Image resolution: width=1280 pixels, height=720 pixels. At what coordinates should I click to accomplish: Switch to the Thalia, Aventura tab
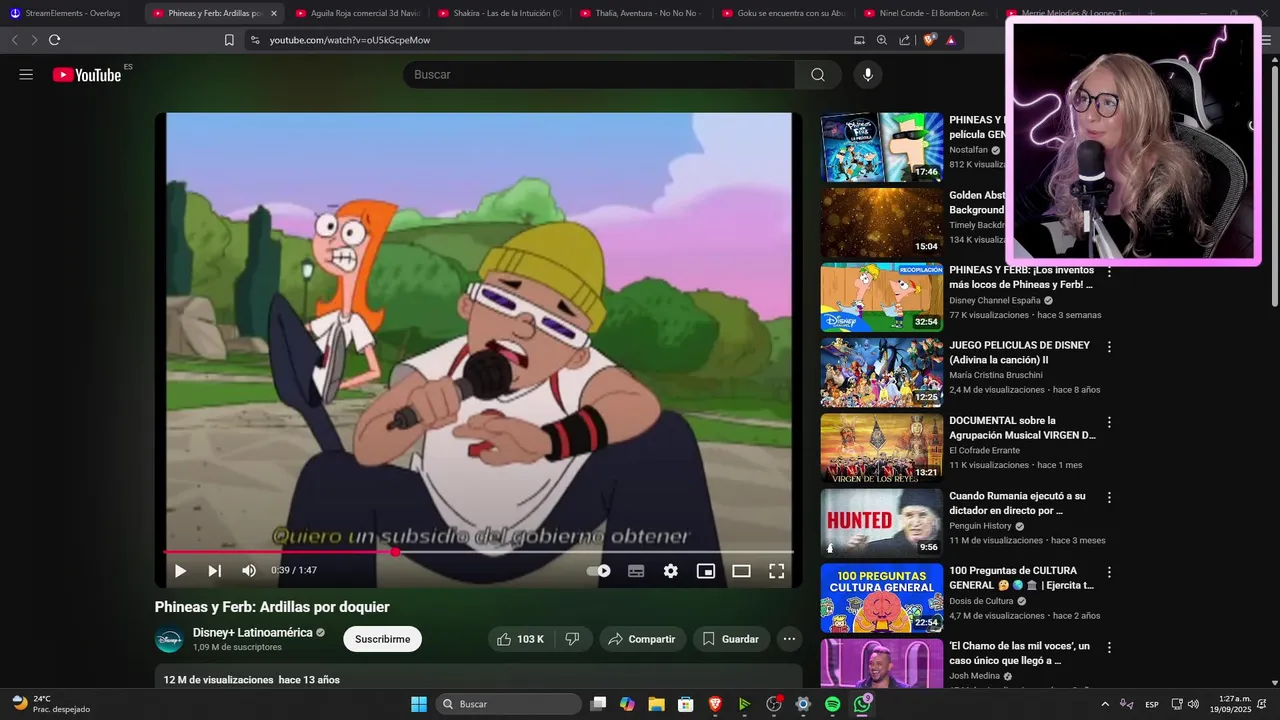(x=641, y=13)
